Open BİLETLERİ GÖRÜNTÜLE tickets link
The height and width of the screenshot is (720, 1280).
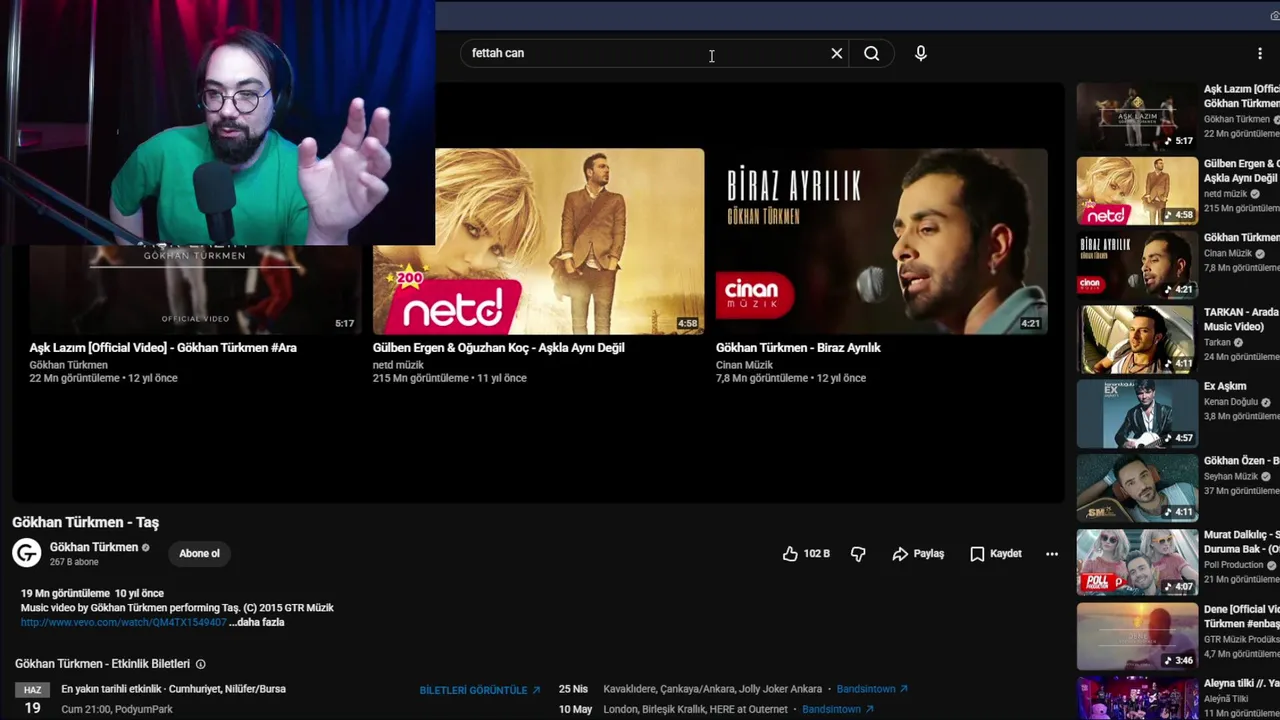click(x=480, y=690)
